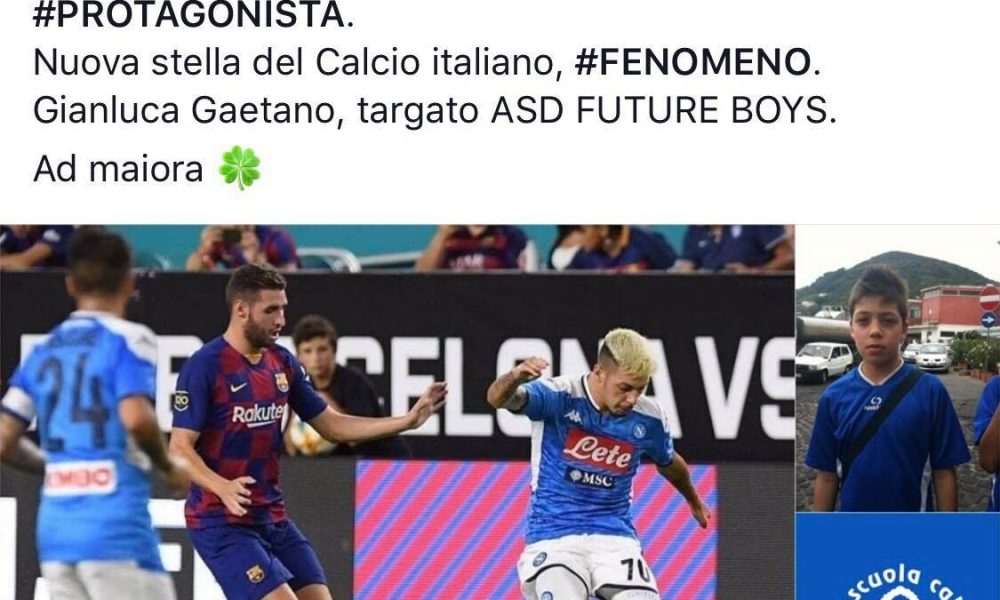The width and height of the screenshot is (1000, 600).
Task: Click the Barcelona crest on the shorts
Action: point(255,573)
